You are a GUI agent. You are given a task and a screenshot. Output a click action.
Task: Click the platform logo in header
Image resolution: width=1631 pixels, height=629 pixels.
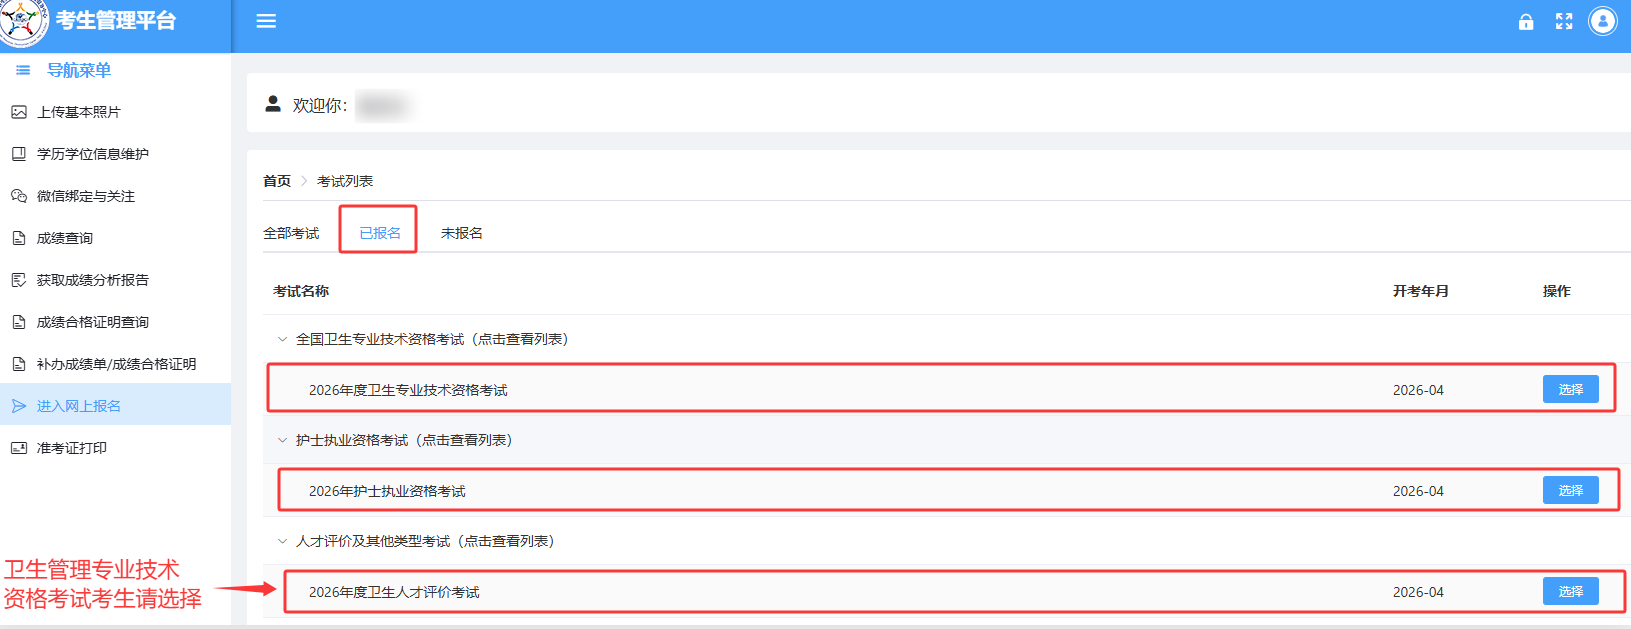(24, 22)
